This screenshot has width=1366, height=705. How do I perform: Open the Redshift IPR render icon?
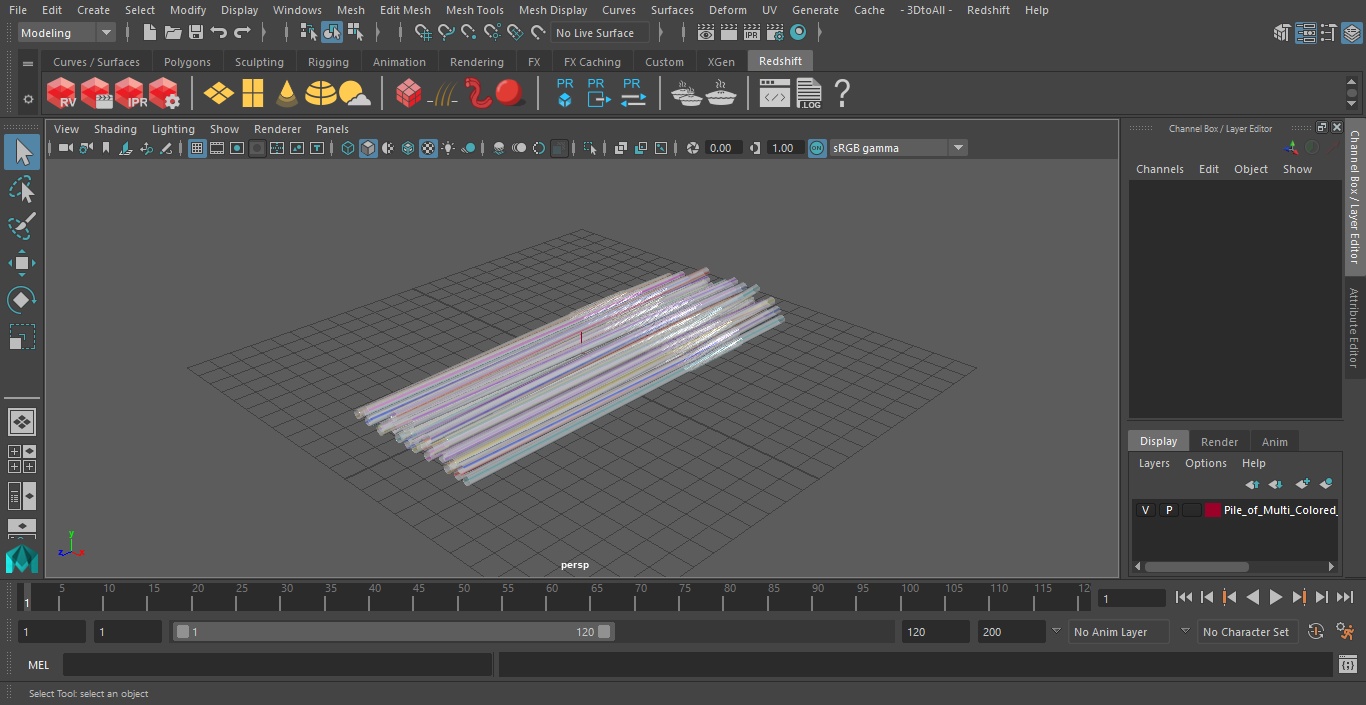(x=130, y=94)
